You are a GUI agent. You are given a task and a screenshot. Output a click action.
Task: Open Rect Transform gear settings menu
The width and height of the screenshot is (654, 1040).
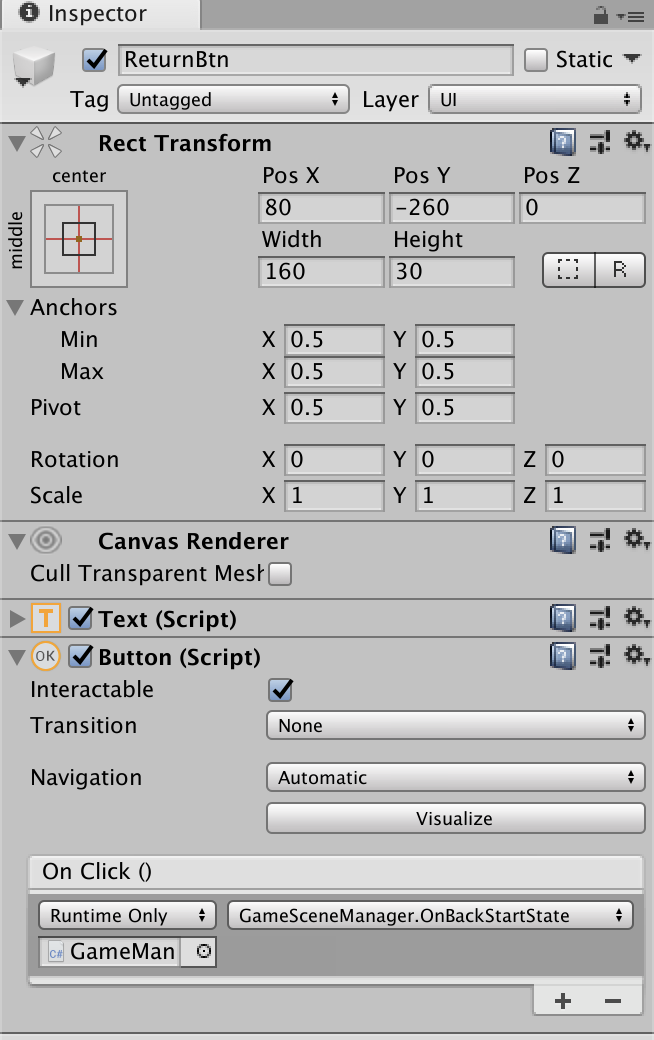pos(636,143)
